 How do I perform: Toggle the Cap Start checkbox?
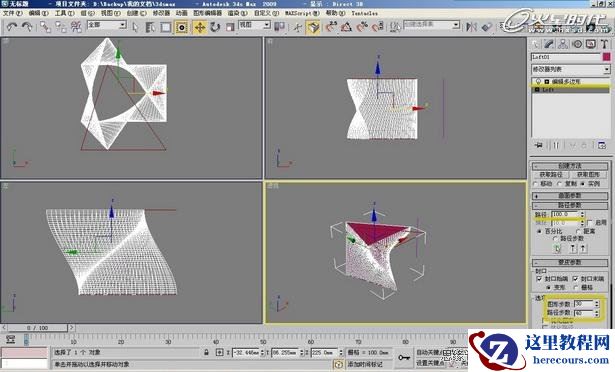(x=539, y=279)
